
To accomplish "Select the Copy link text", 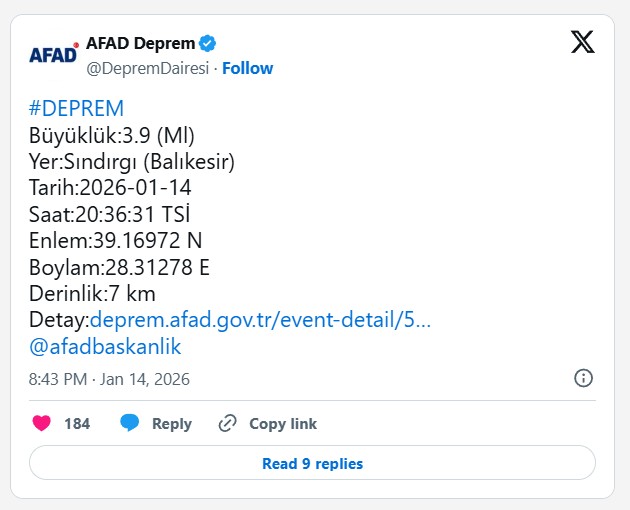I will click(283, 424).
